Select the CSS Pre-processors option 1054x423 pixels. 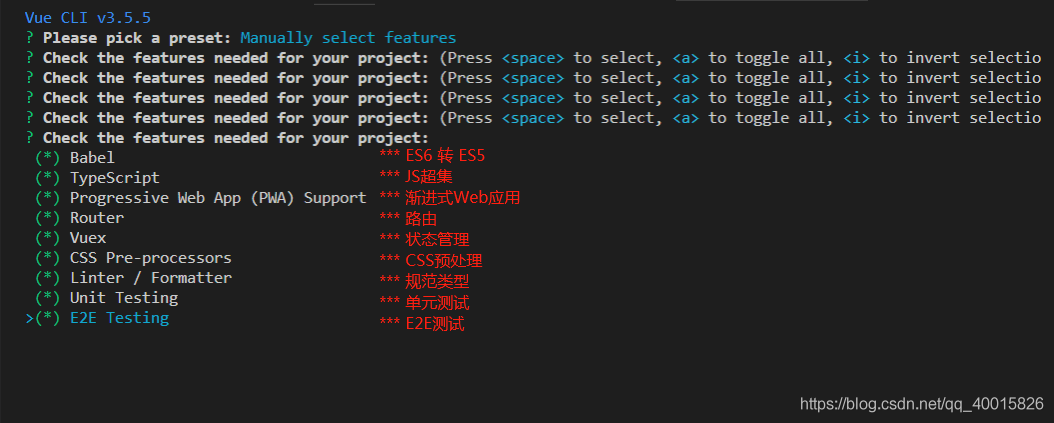pyautogui.click(x=151, y=258)
